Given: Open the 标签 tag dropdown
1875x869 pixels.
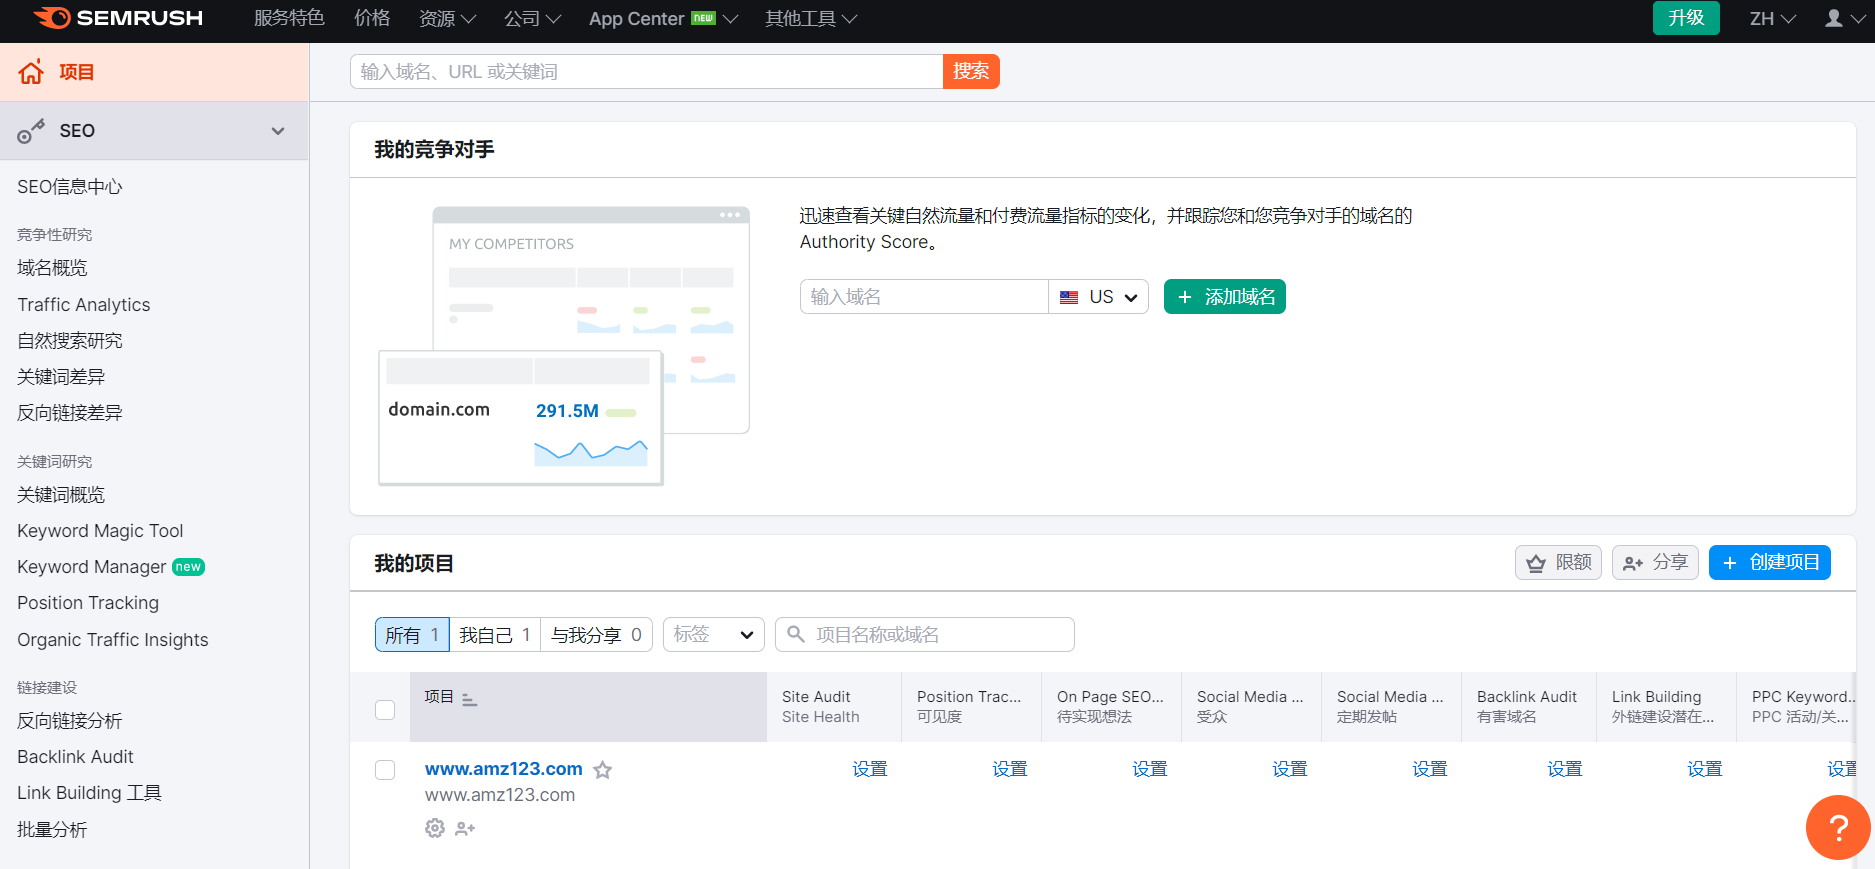Looking at the screenshot, I should click(714, 635).
